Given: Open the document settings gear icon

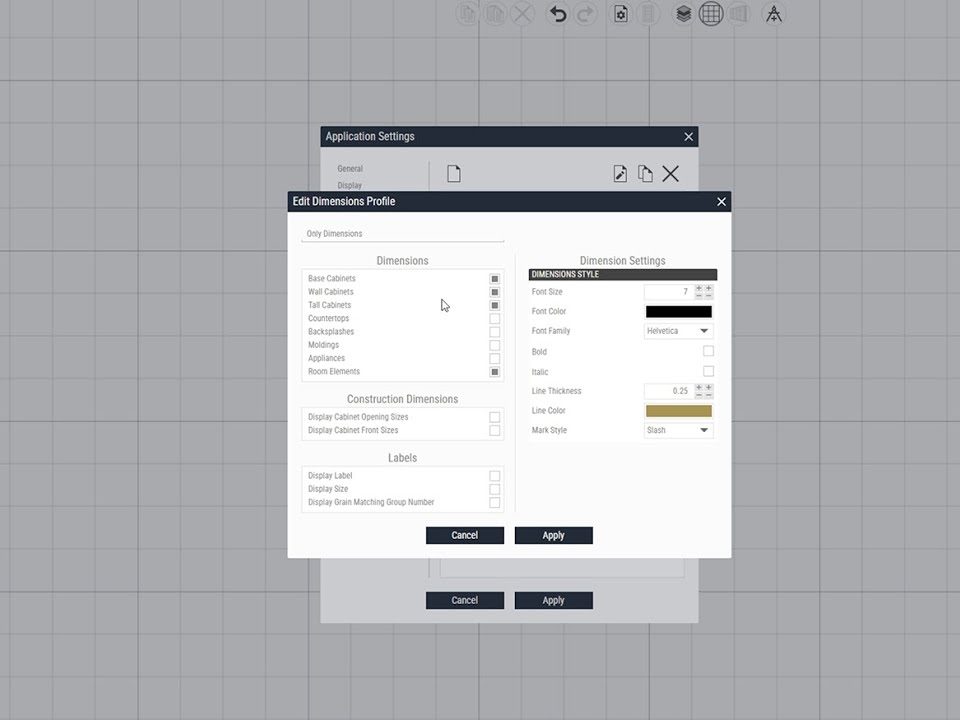Looking at the screenshot, I should point(621,14).
